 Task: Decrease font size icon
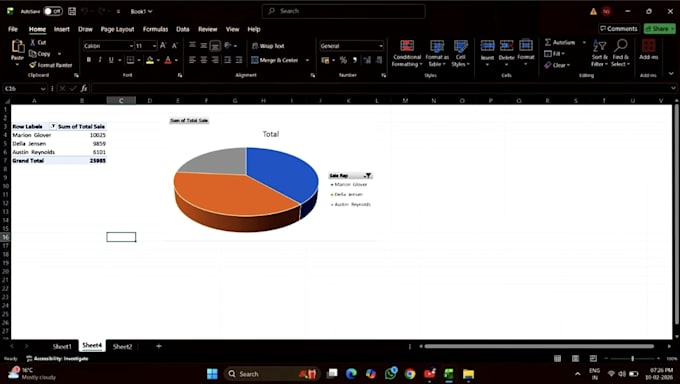pyautogui.click(x=175, y=46)
